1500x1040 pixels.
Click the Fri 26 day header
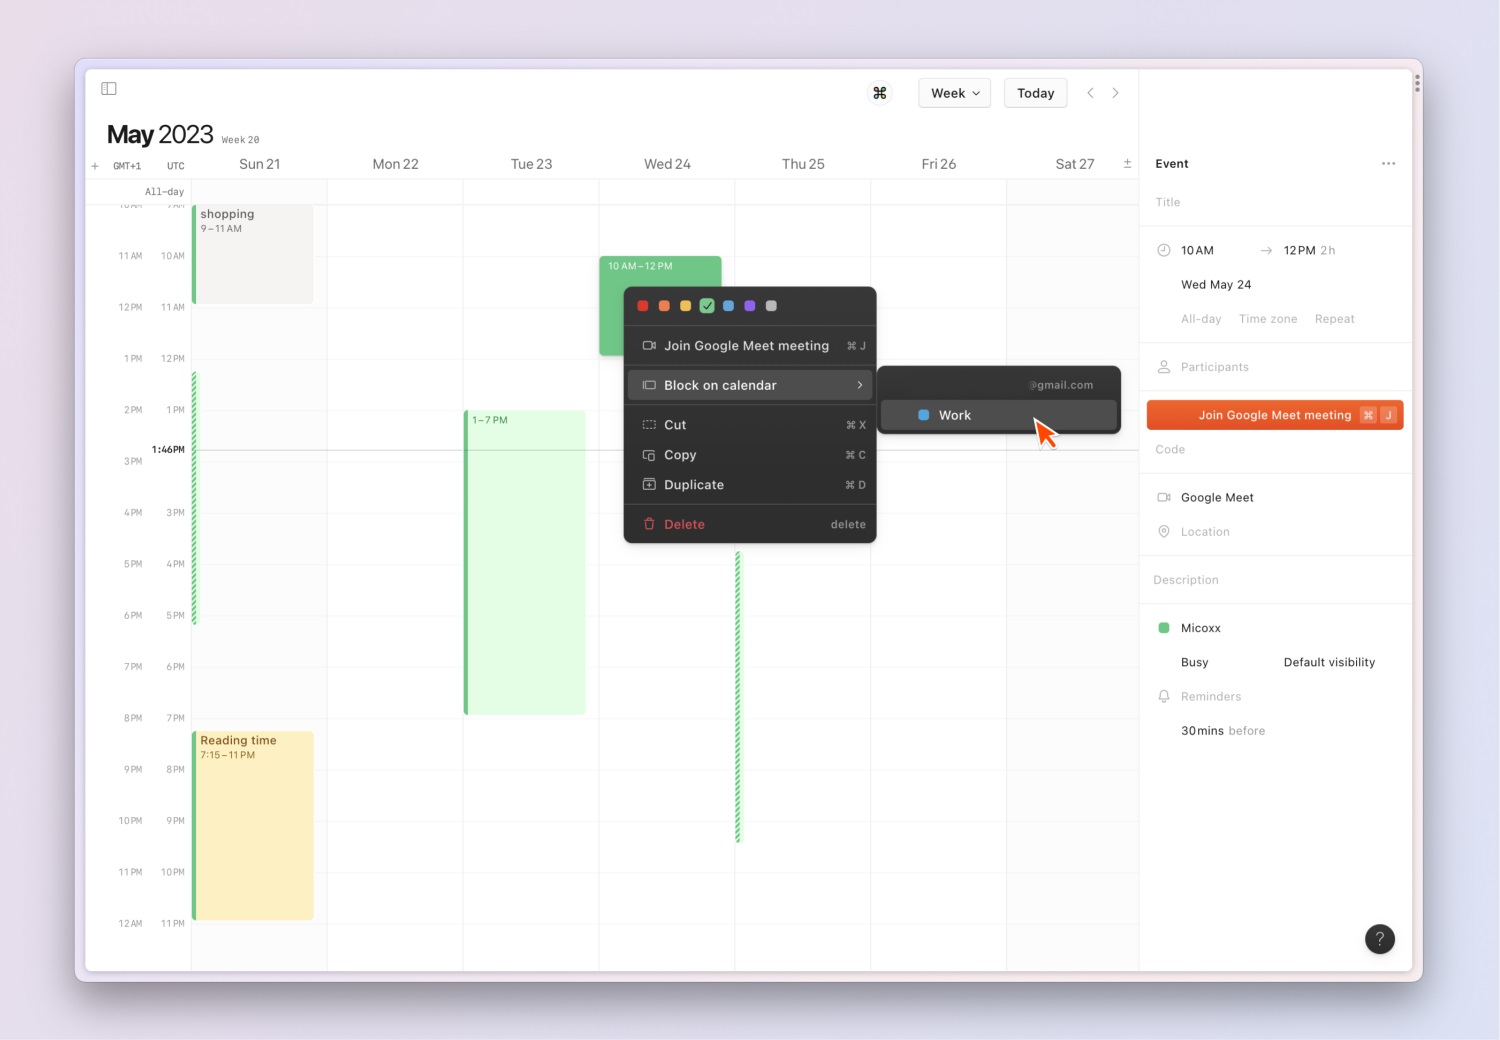[939, 164]
